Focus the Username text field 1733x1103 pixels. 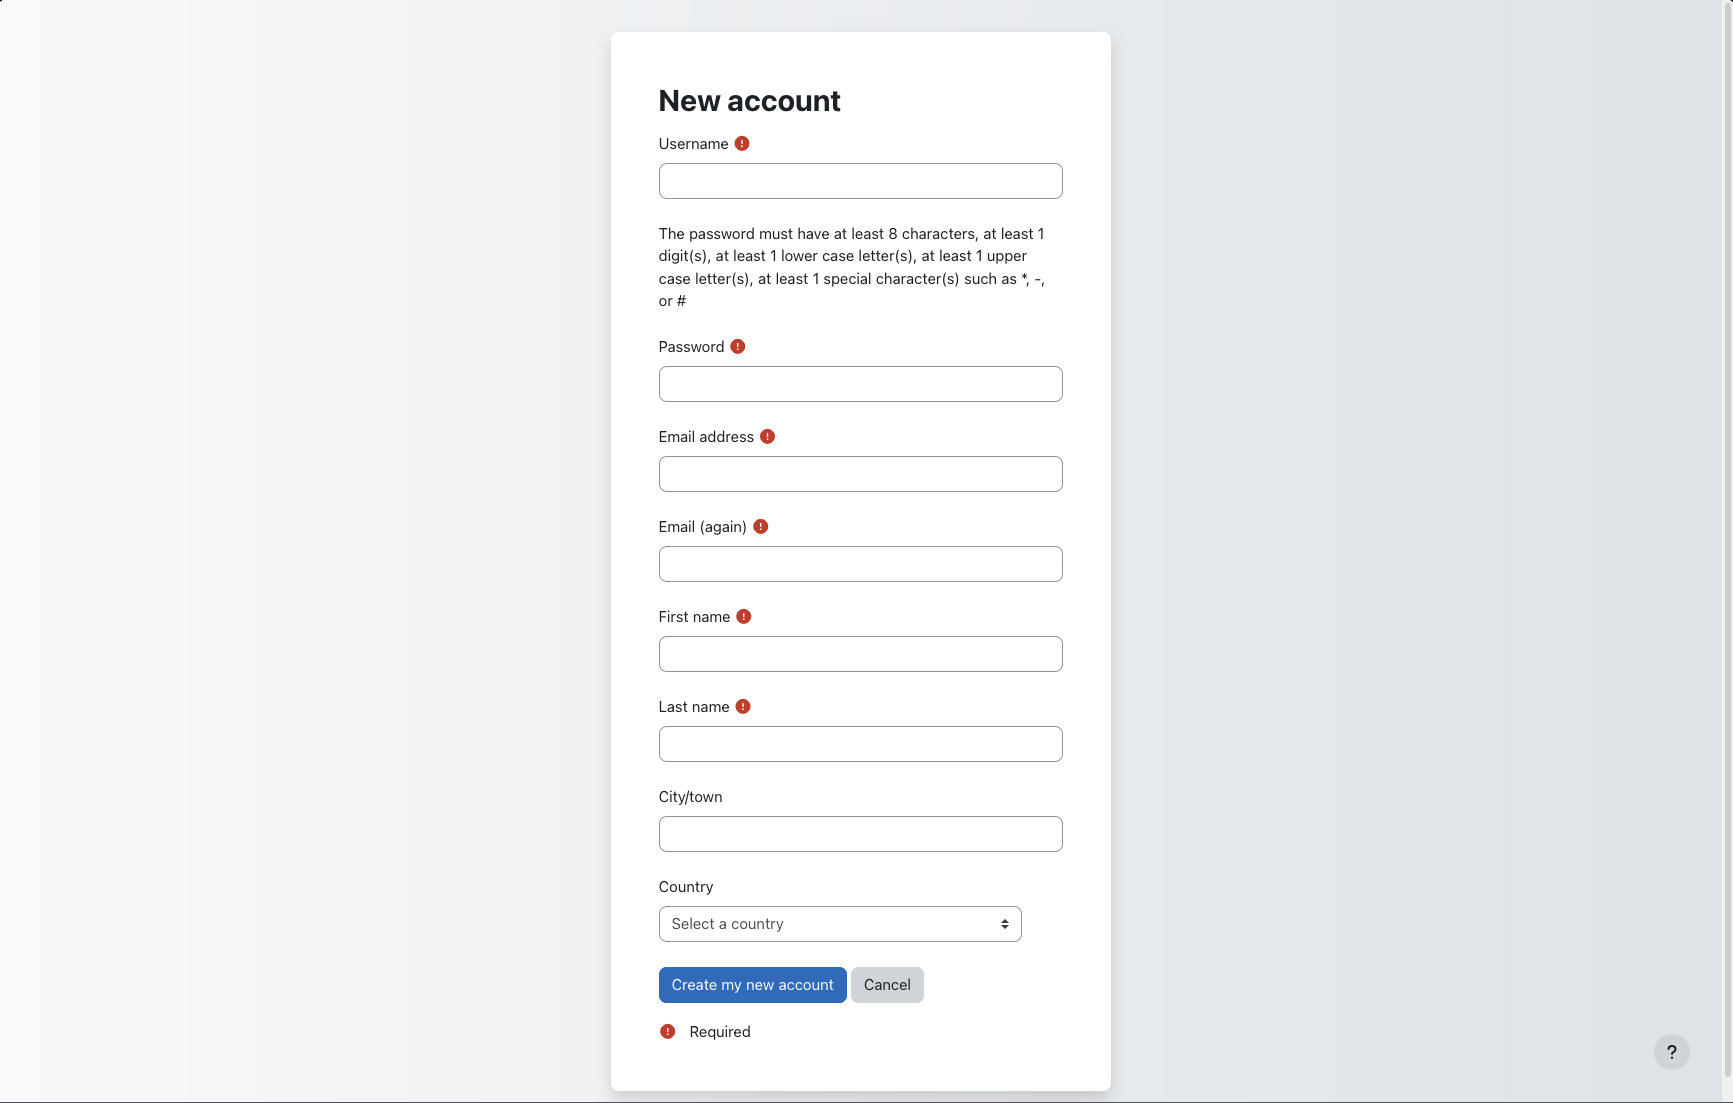[x=860, y=181]
